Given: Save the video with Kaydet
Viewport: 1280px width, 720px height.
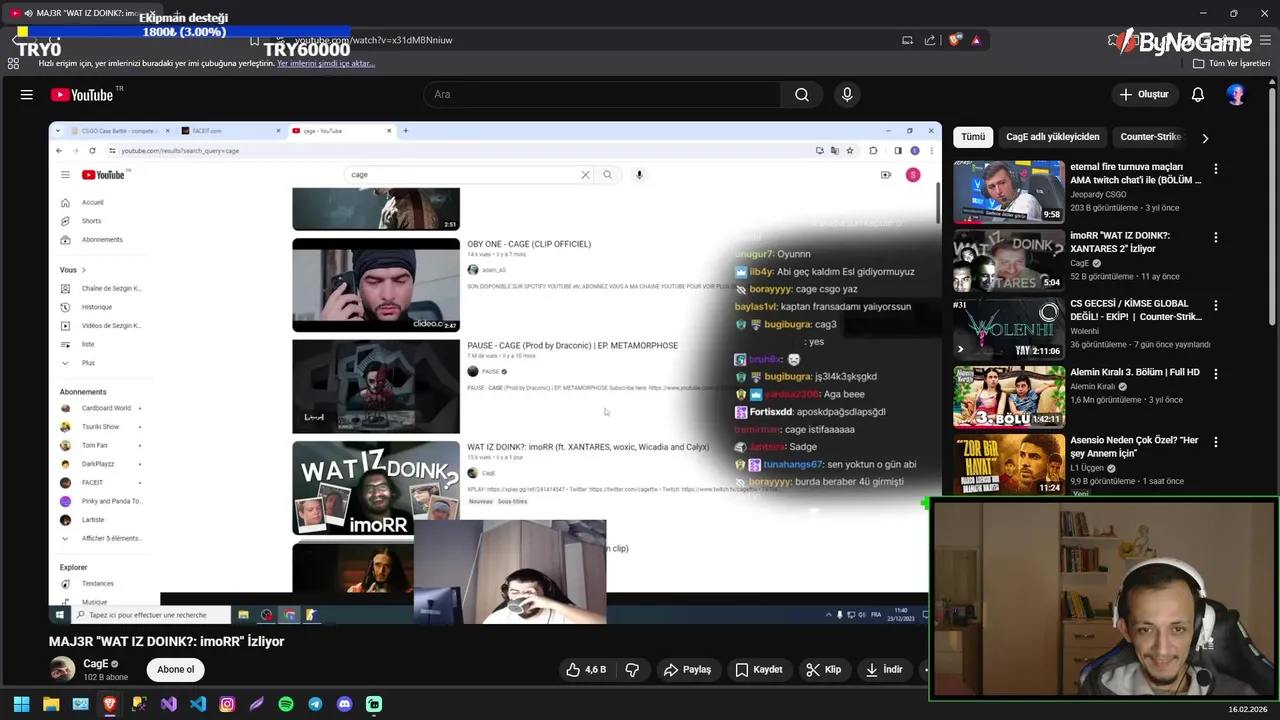Looking at the screenshot, I should click(759, 670).
